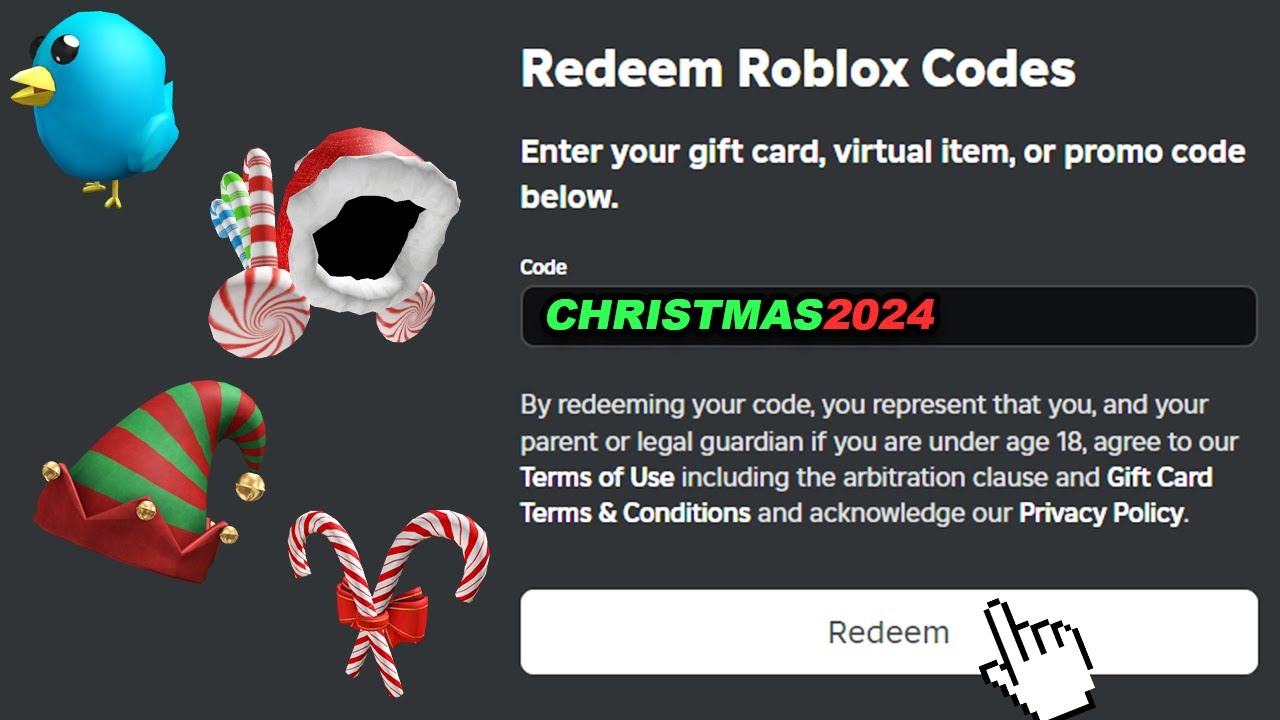Open the Terms of Use link
This screenshot has height=720, width=1280.
click(x=597, y=477)
